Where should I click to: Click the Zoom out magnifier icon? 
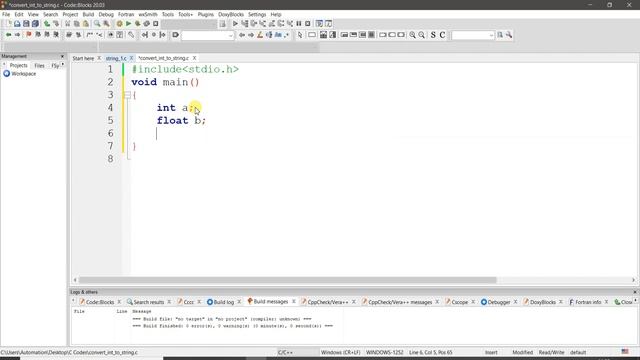click(422, 35)
